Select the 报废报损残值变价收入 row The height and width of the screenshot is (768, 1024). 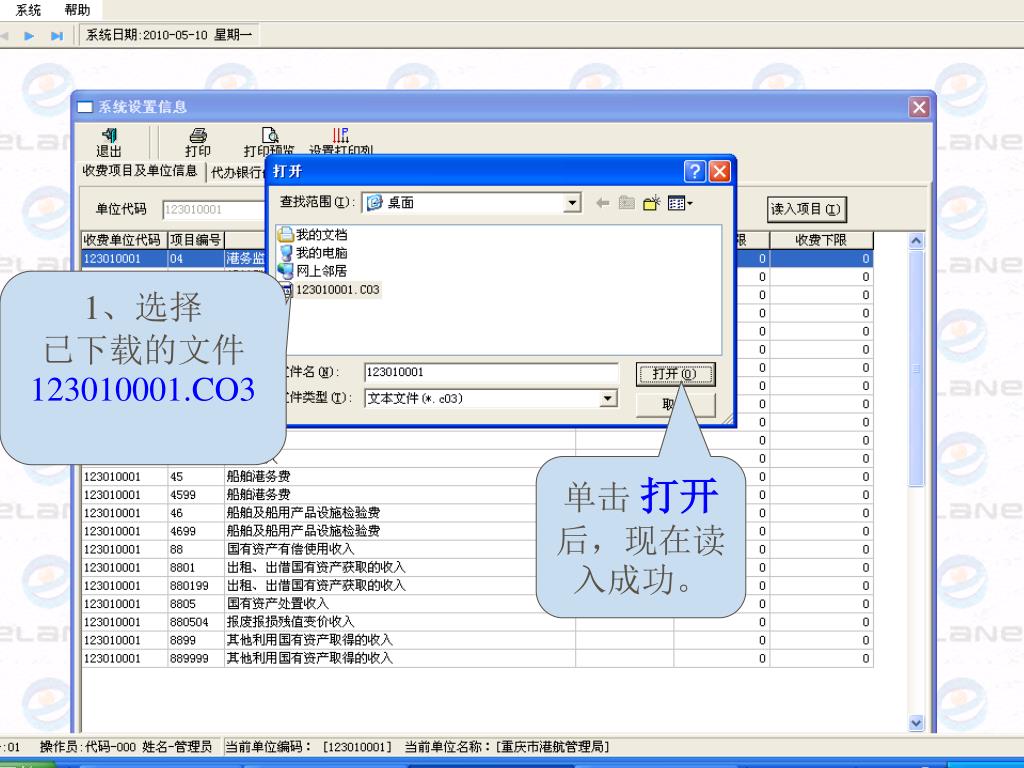click(x=477, y=622)
